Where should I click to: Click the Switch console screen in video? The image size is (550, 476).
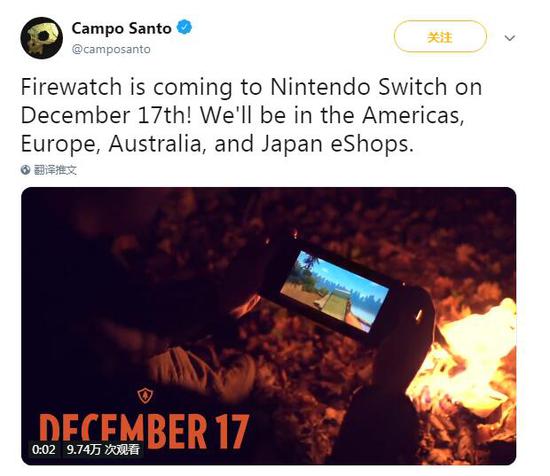[x=335, y=291]
